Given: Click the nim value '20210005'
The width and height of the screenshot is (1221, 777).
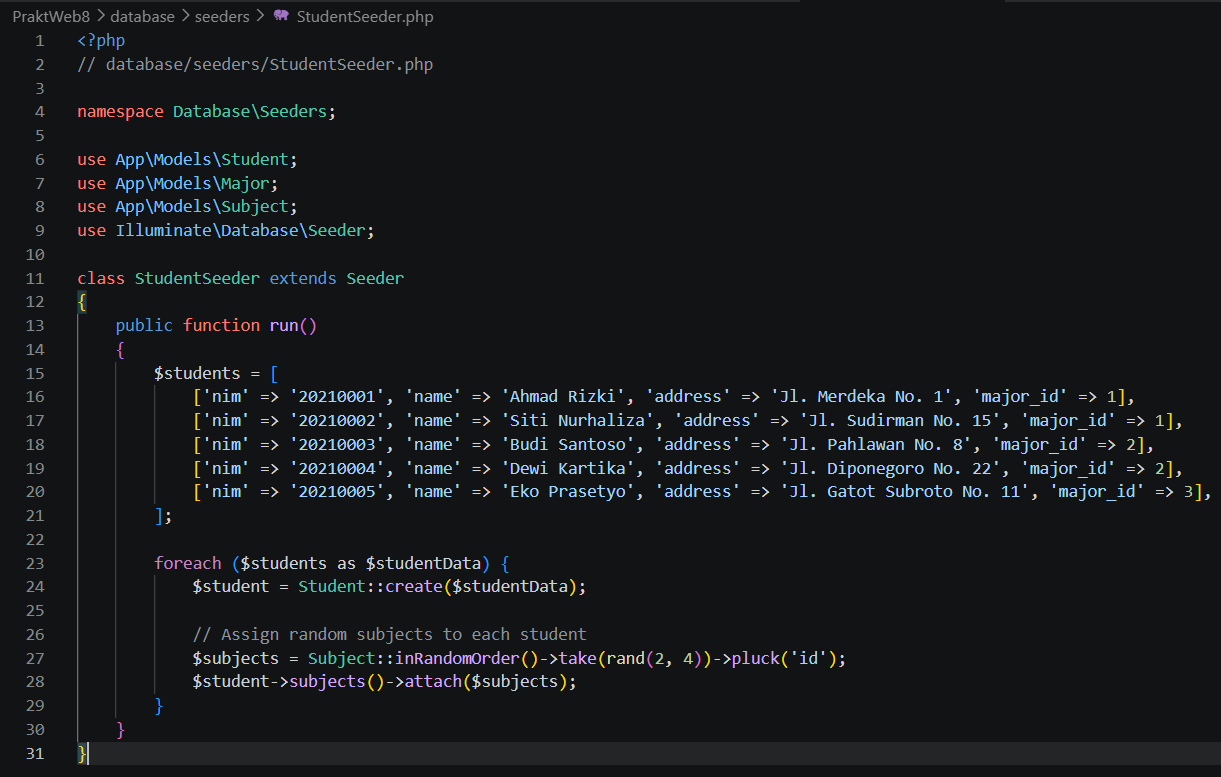Looking at the screenshot, I should pyautogui.click(x=337, y=492).
